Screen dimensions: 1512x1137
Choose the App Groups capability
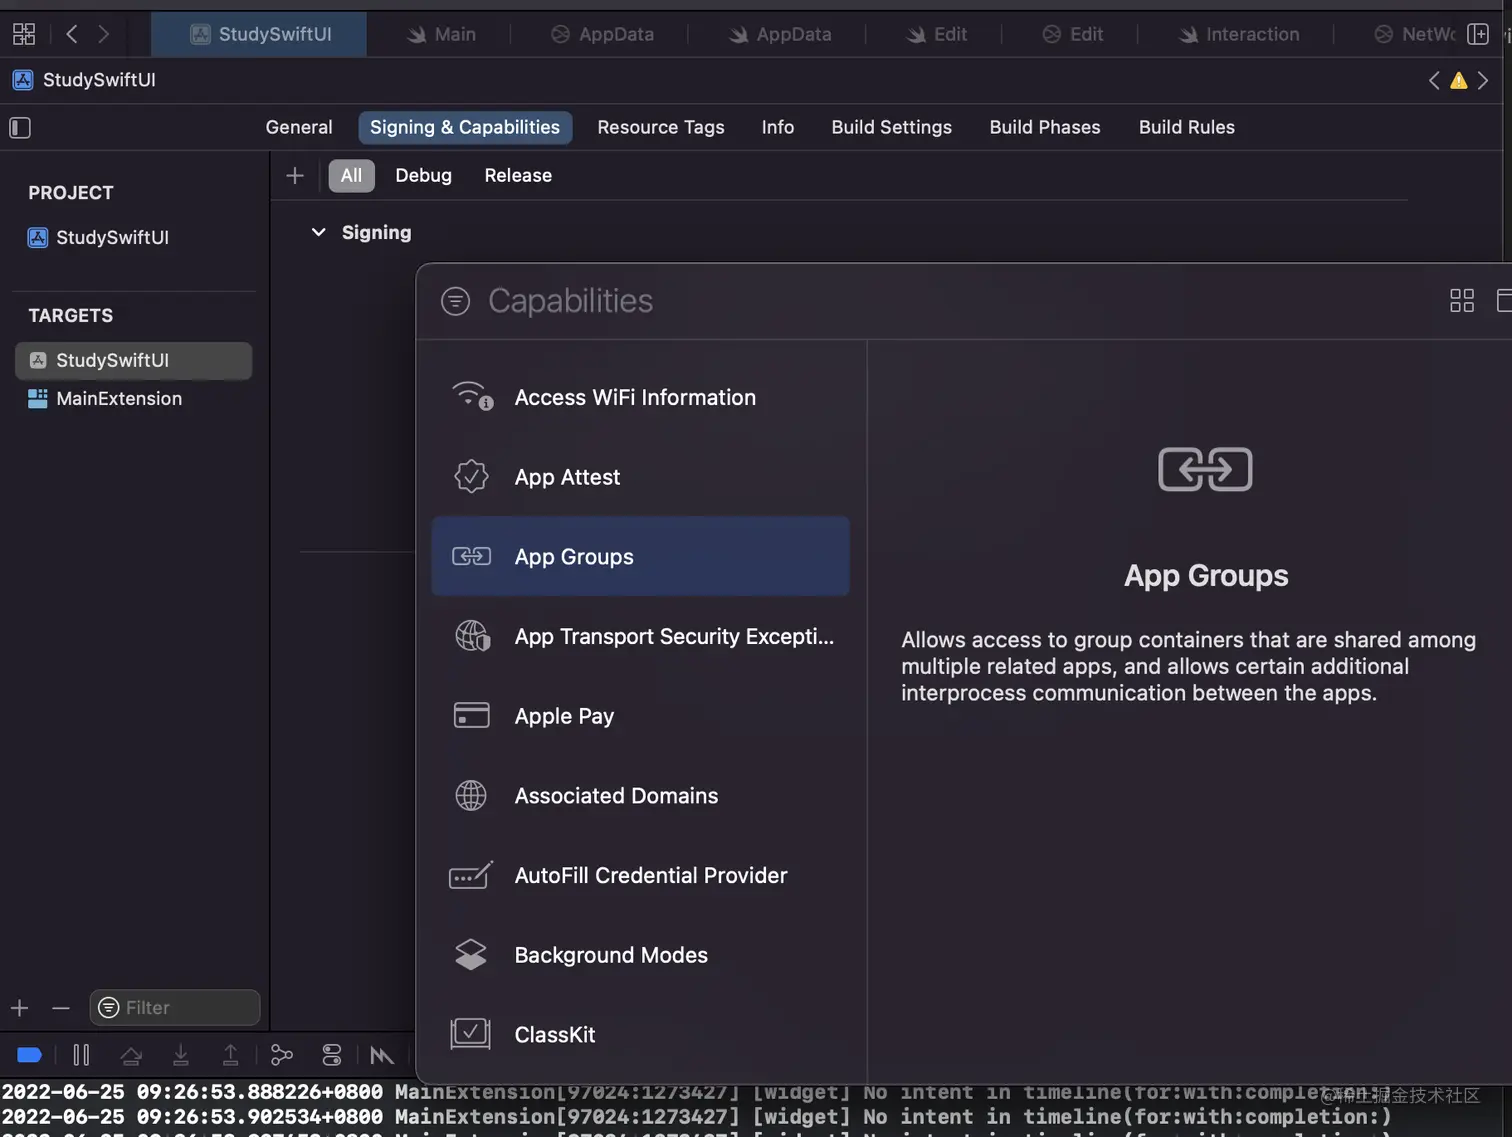coord(640,557)
